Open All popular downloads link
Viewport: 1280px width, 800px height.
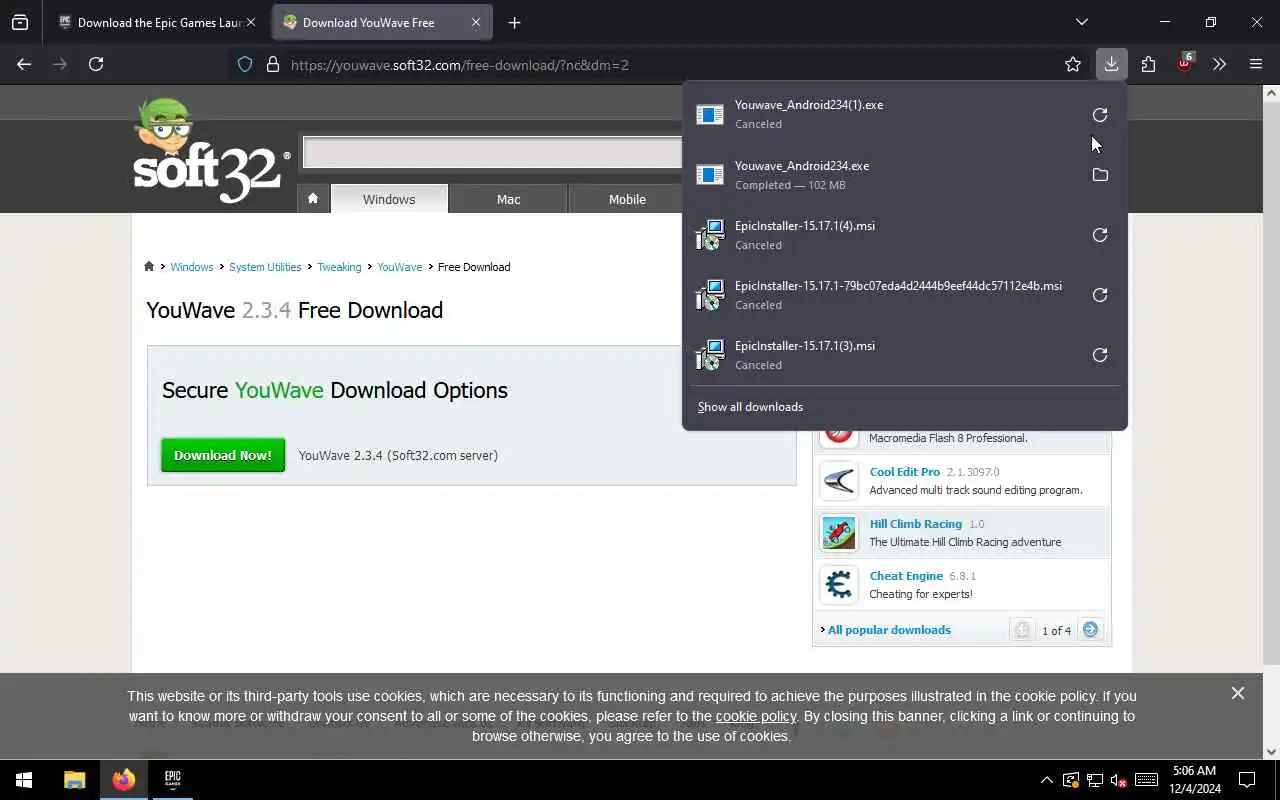tap(889, 630)
